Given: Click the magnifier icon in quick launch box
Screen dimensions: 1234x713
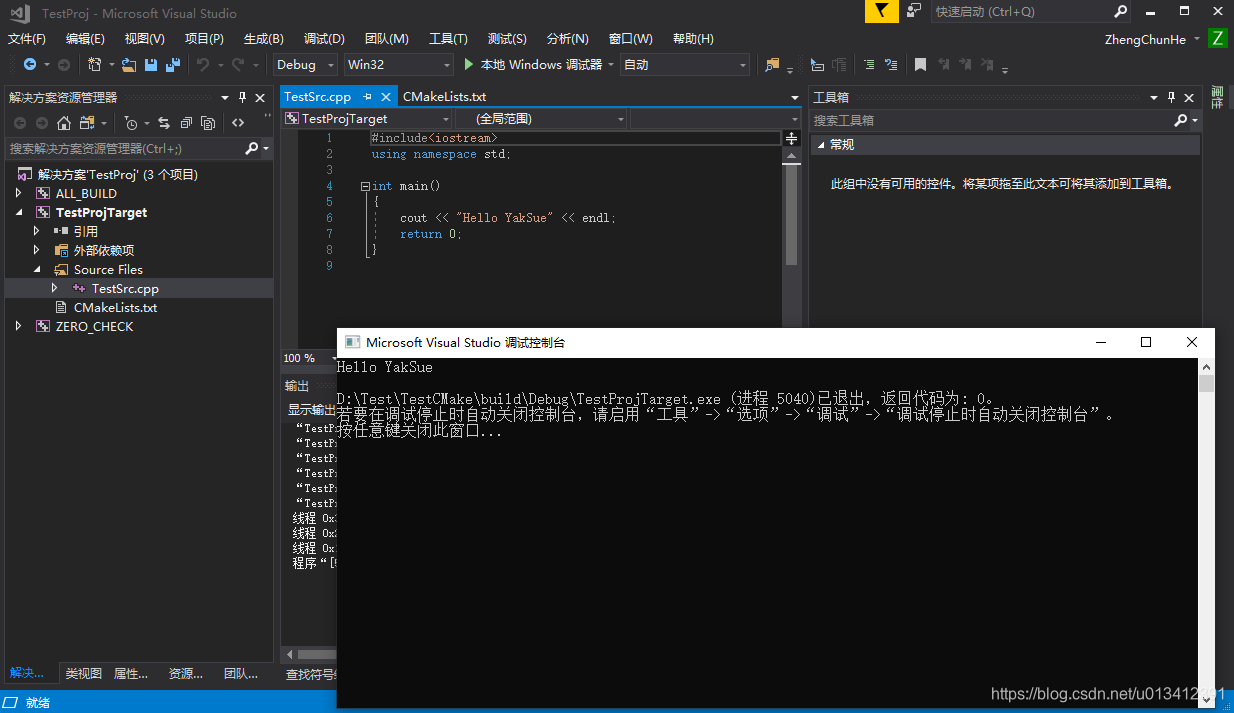Looking at the screenshot, I should coord(1121,12).
